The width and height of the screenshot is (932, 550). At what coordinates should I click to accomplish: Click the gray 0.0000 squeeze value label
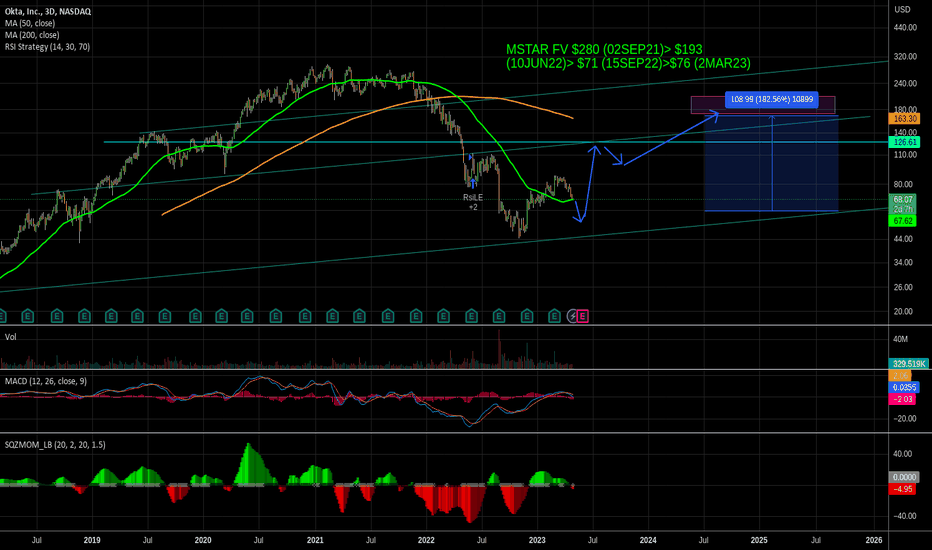[904, 477]
